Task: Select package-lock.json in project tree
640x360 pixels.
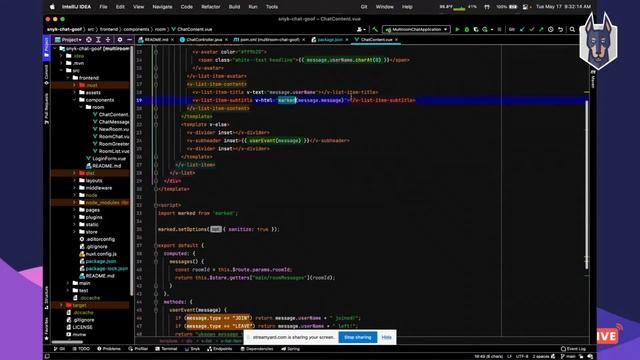Action: point(104,269)
